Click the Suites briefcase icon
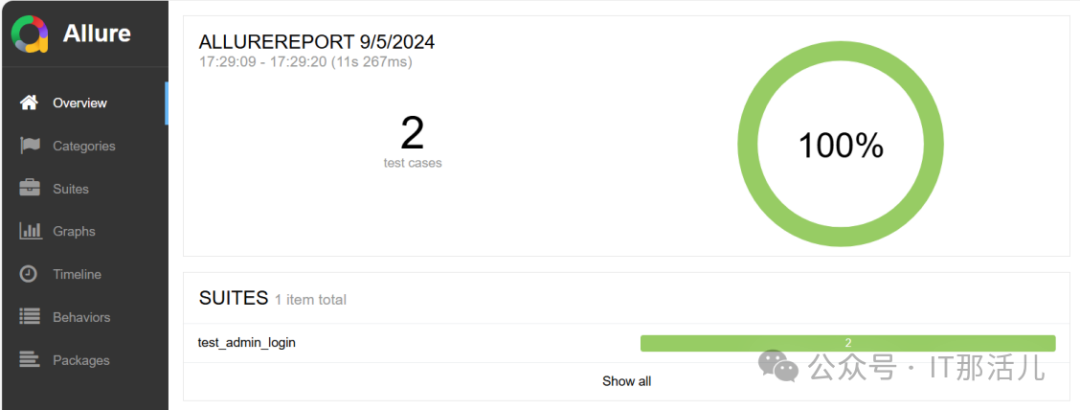1080x410 pixels. pyautogui.click(x=29, y=188)
